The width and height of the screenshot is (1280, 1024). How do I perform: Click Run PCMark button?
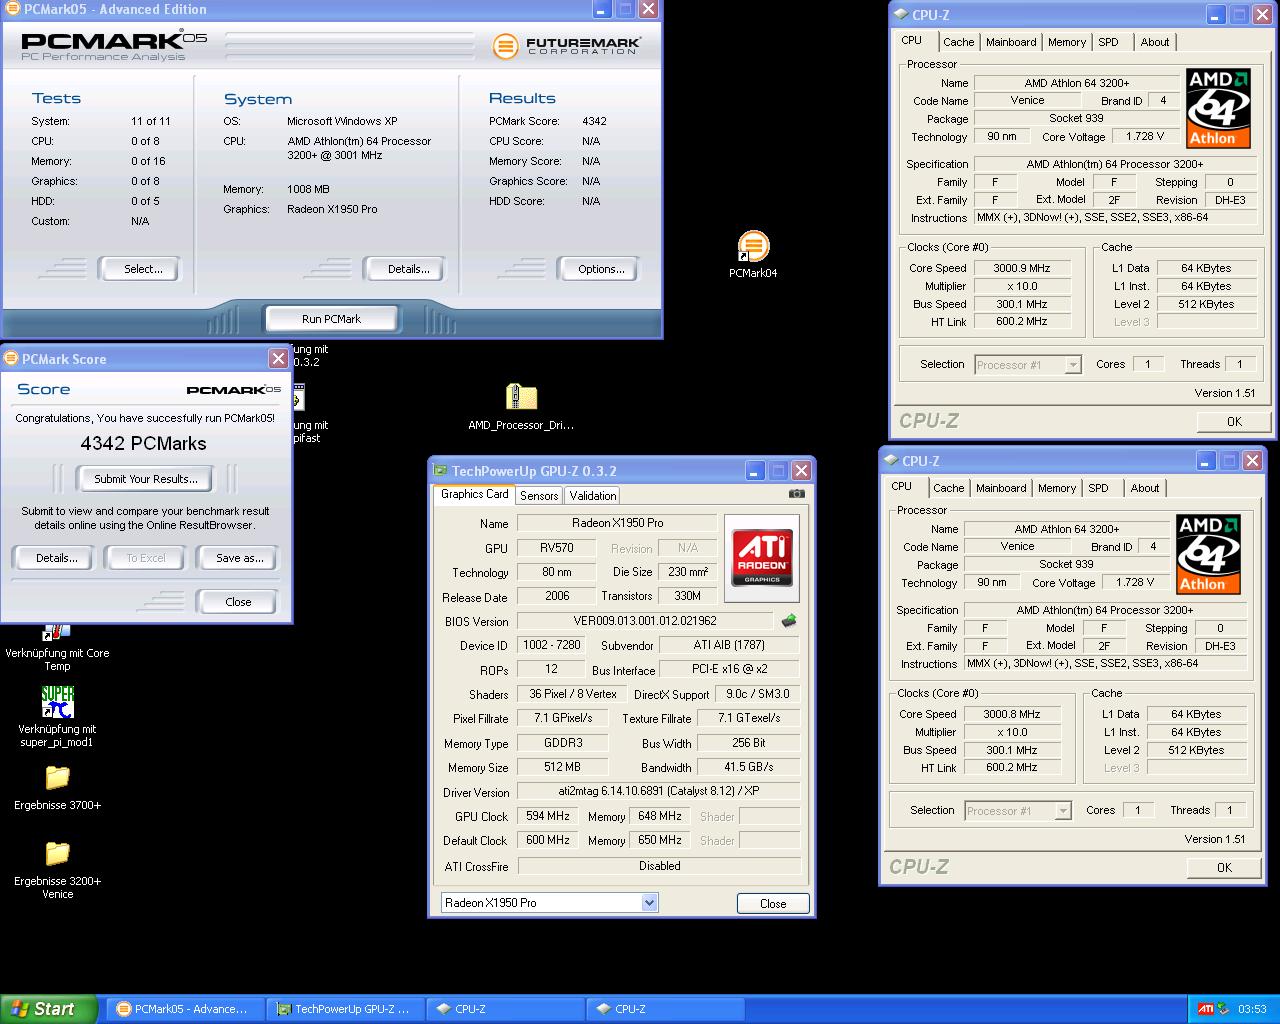[x=331, y=319]
